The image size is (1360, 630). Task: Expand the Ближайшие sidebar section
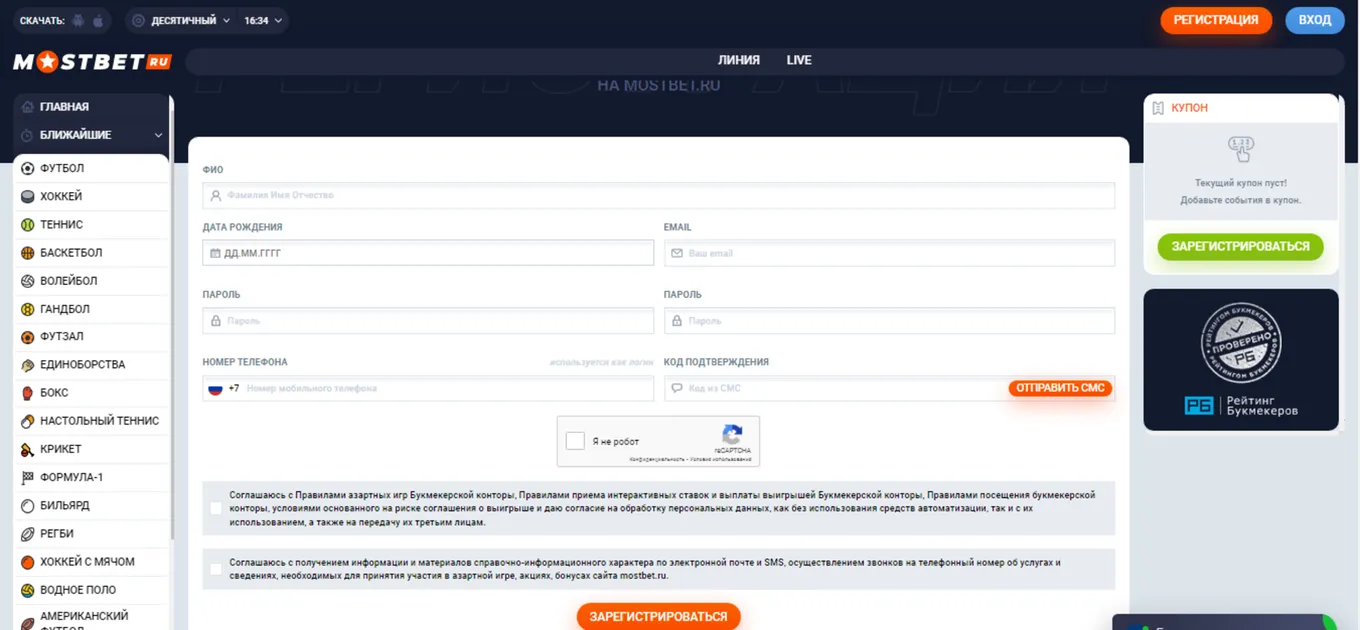pos(92,135)
